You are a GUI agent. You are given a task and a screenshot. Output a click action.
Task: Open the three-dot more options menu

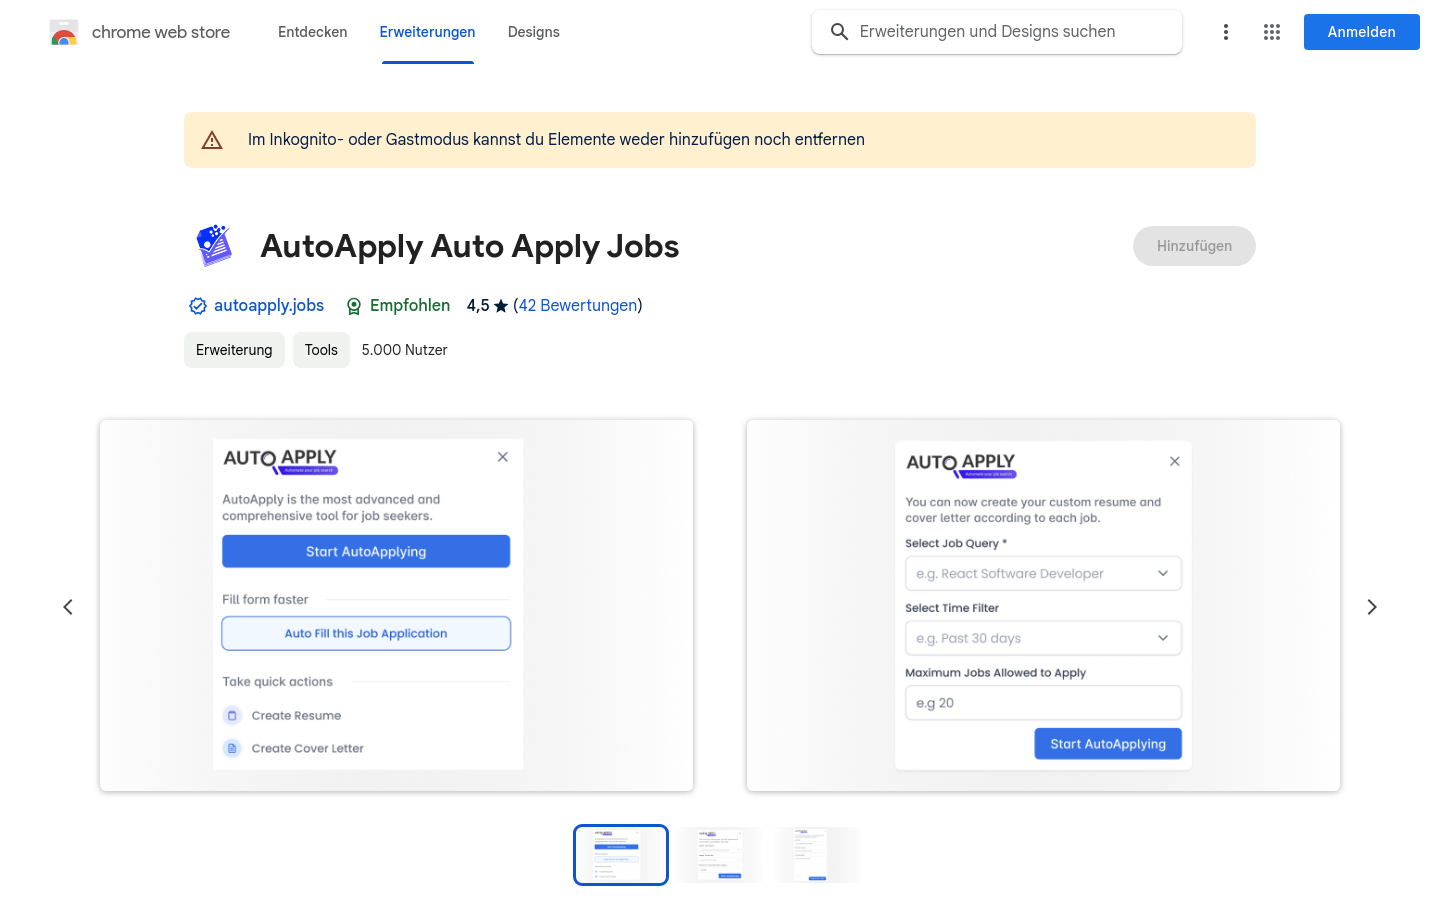pos(1226,32)
